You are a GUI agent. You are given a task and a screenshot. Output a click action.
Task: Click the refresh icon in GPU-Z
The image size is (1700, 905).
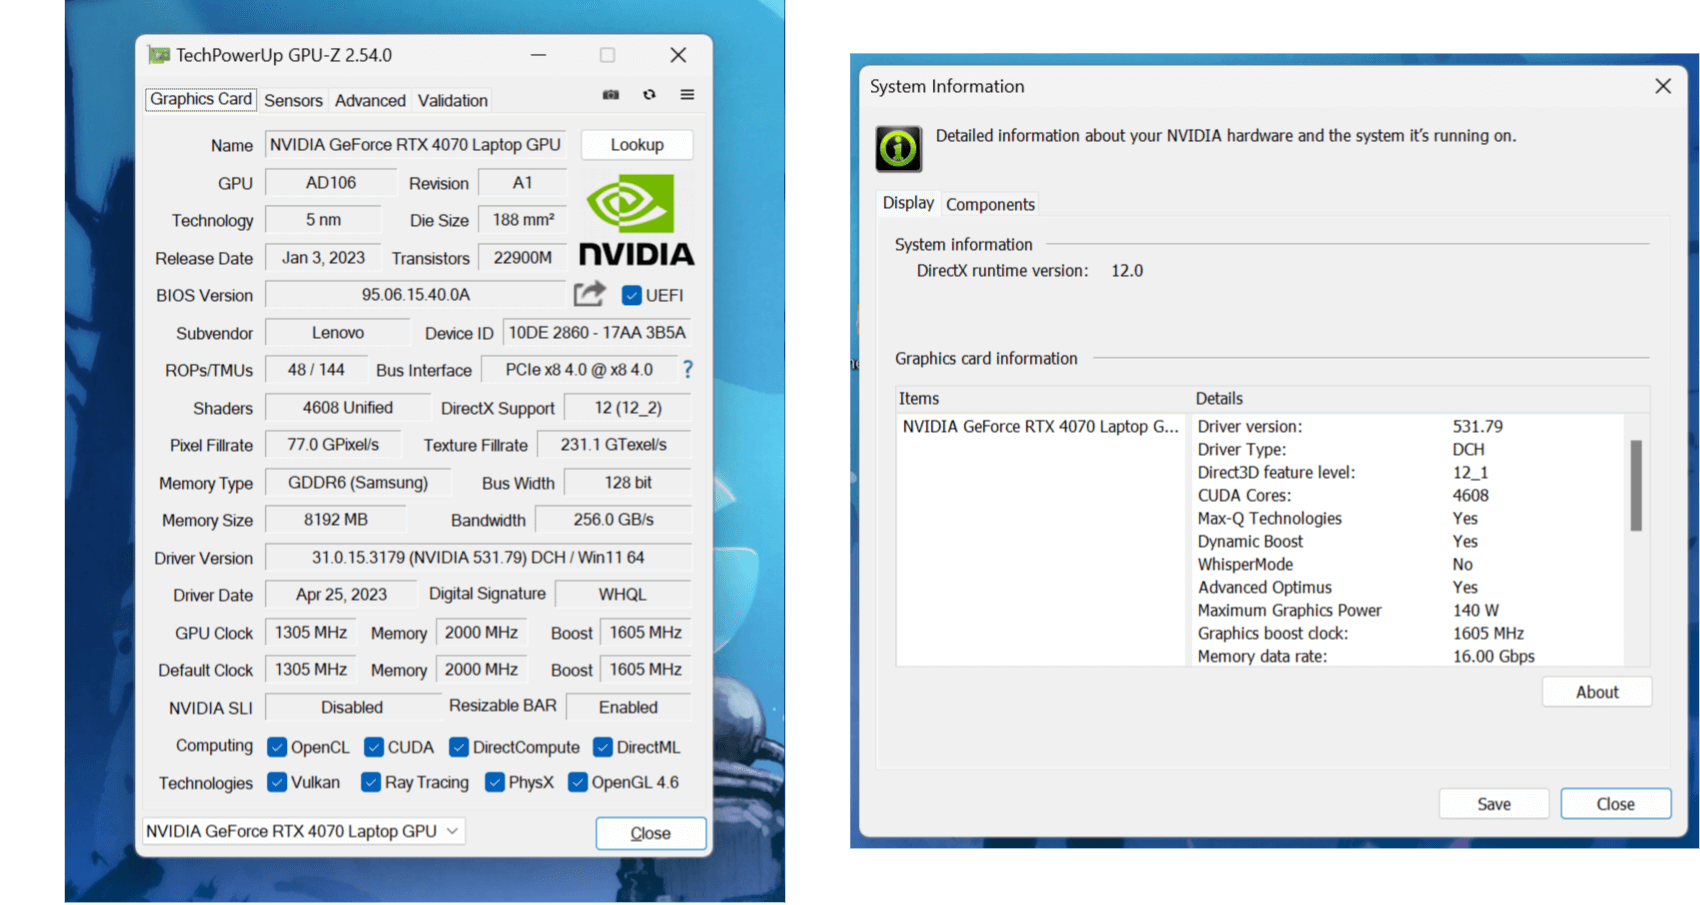[x=649, y=95]
